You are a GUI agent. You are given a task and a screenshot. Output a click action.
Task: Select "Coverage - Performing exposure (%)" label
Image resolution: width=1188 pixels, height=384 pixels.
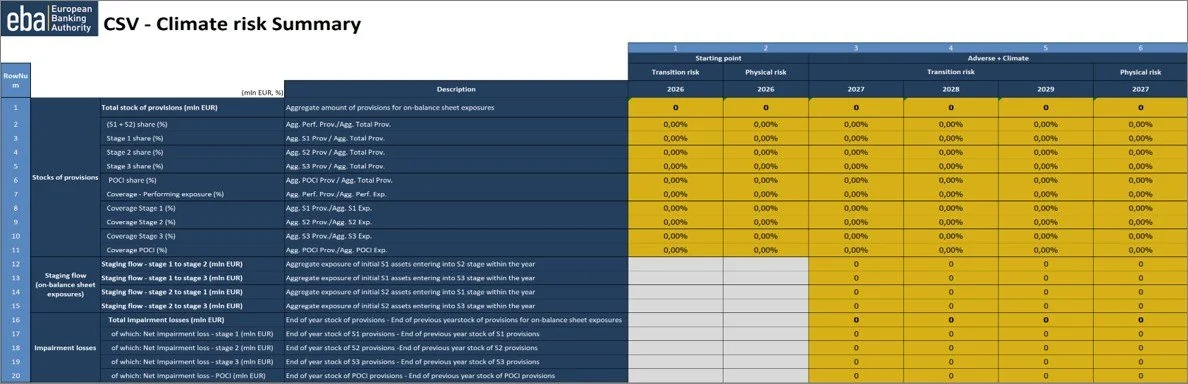(x=164, y=194)
